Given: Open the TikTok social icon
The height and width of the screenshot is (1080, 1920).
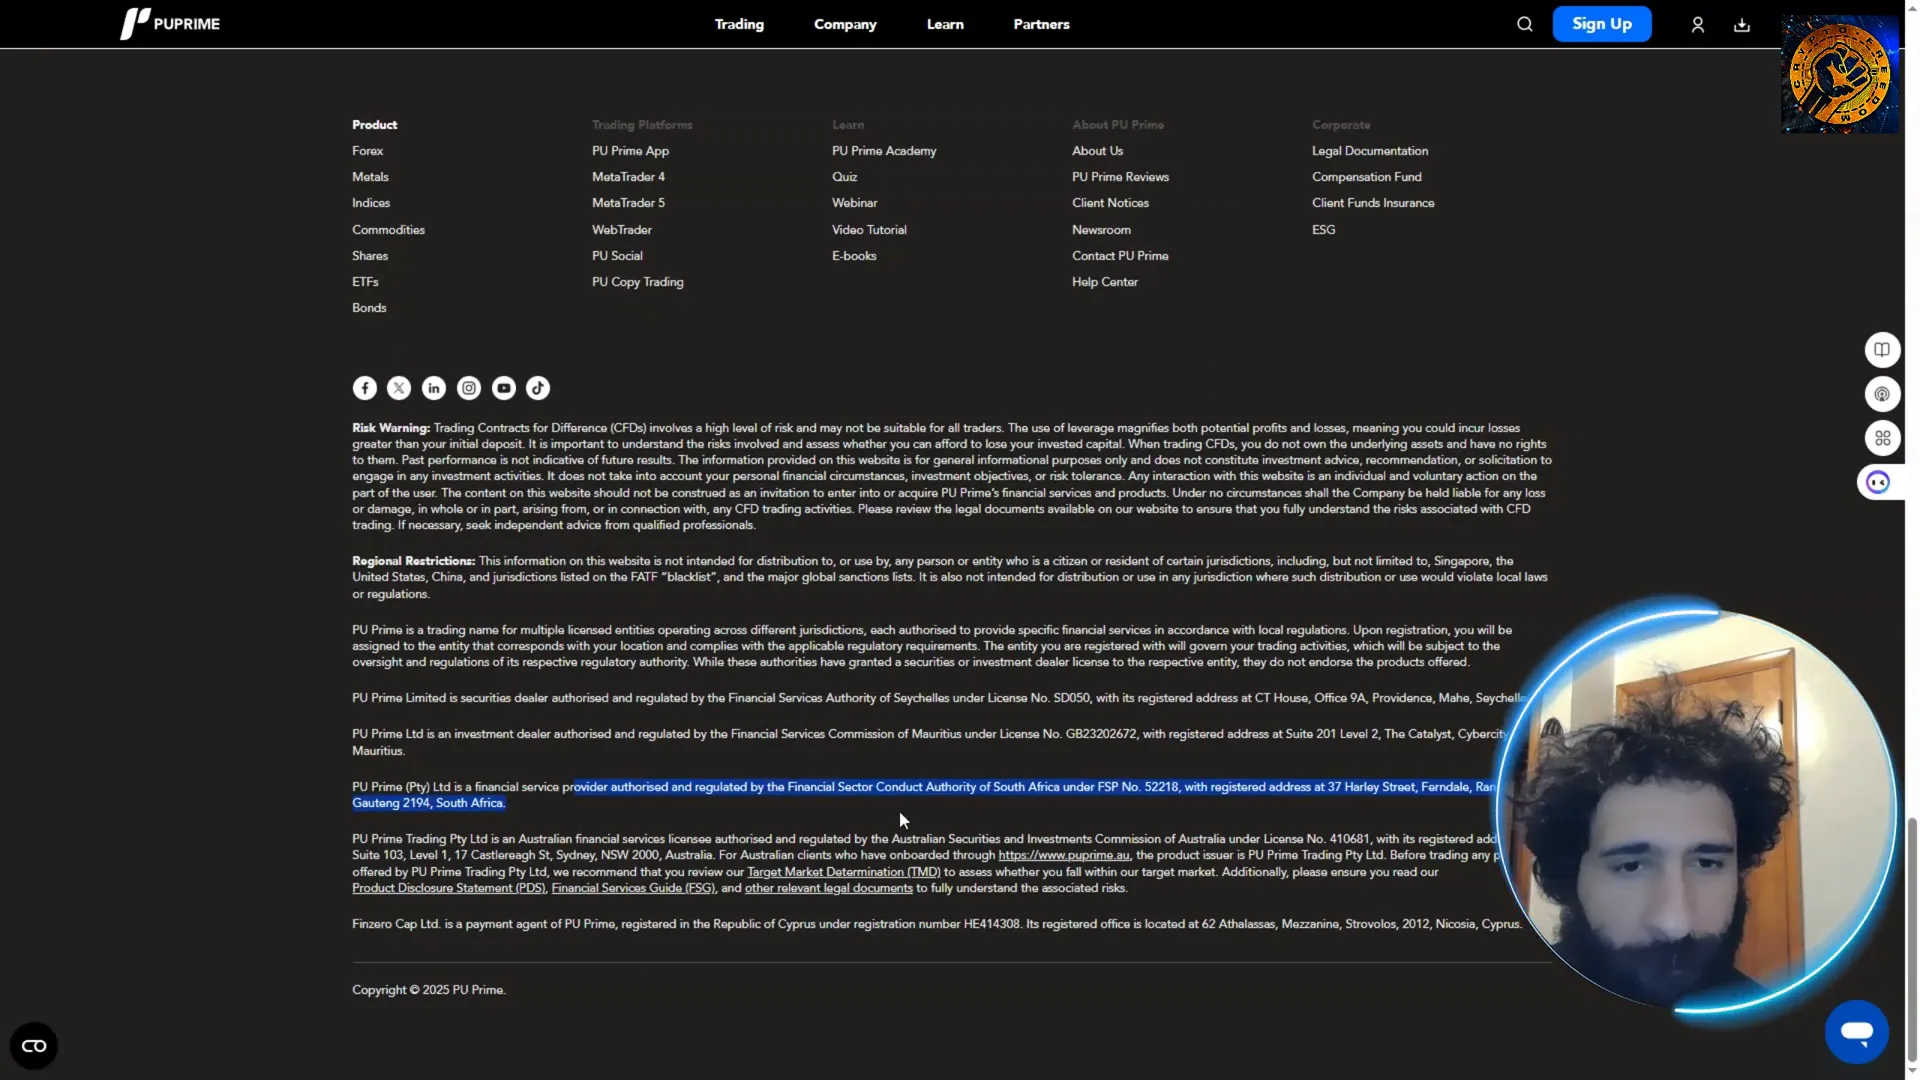Looking at the screenshot, I should click(538, 388).
